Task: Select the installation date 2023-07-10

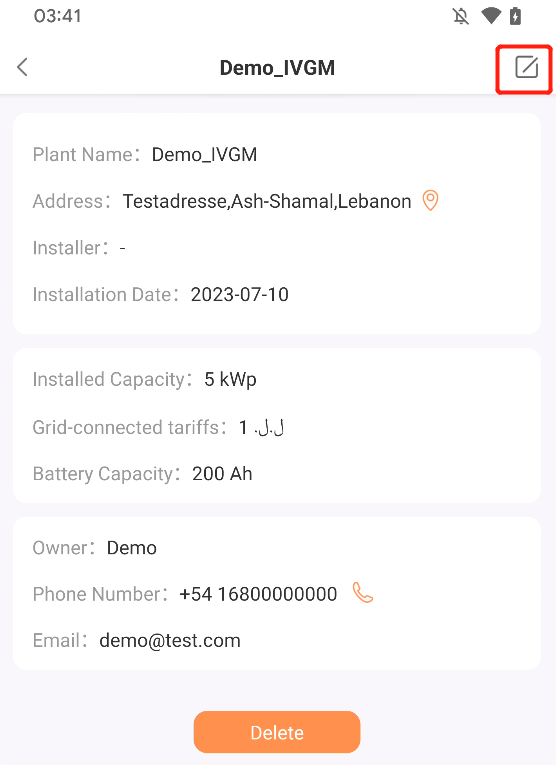Action: tap(239, 295)
